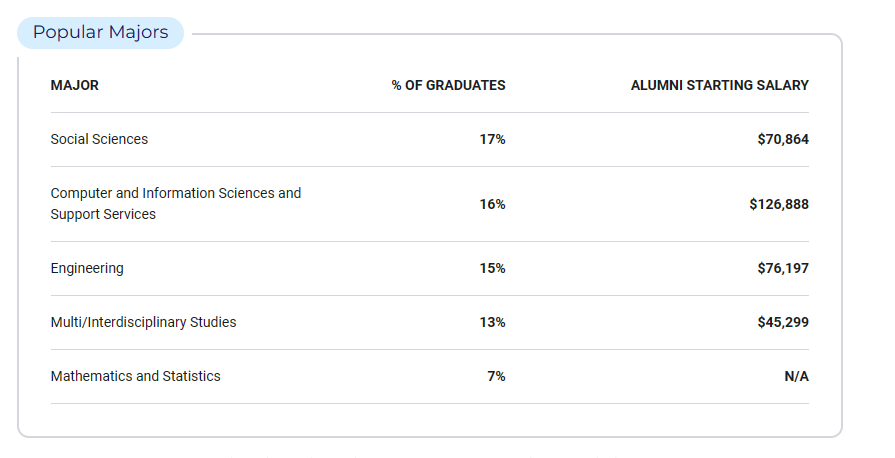This screenshot has height=458, width=895.
Task: Select the 7% graduates value
Action: [x=496, y=376]
